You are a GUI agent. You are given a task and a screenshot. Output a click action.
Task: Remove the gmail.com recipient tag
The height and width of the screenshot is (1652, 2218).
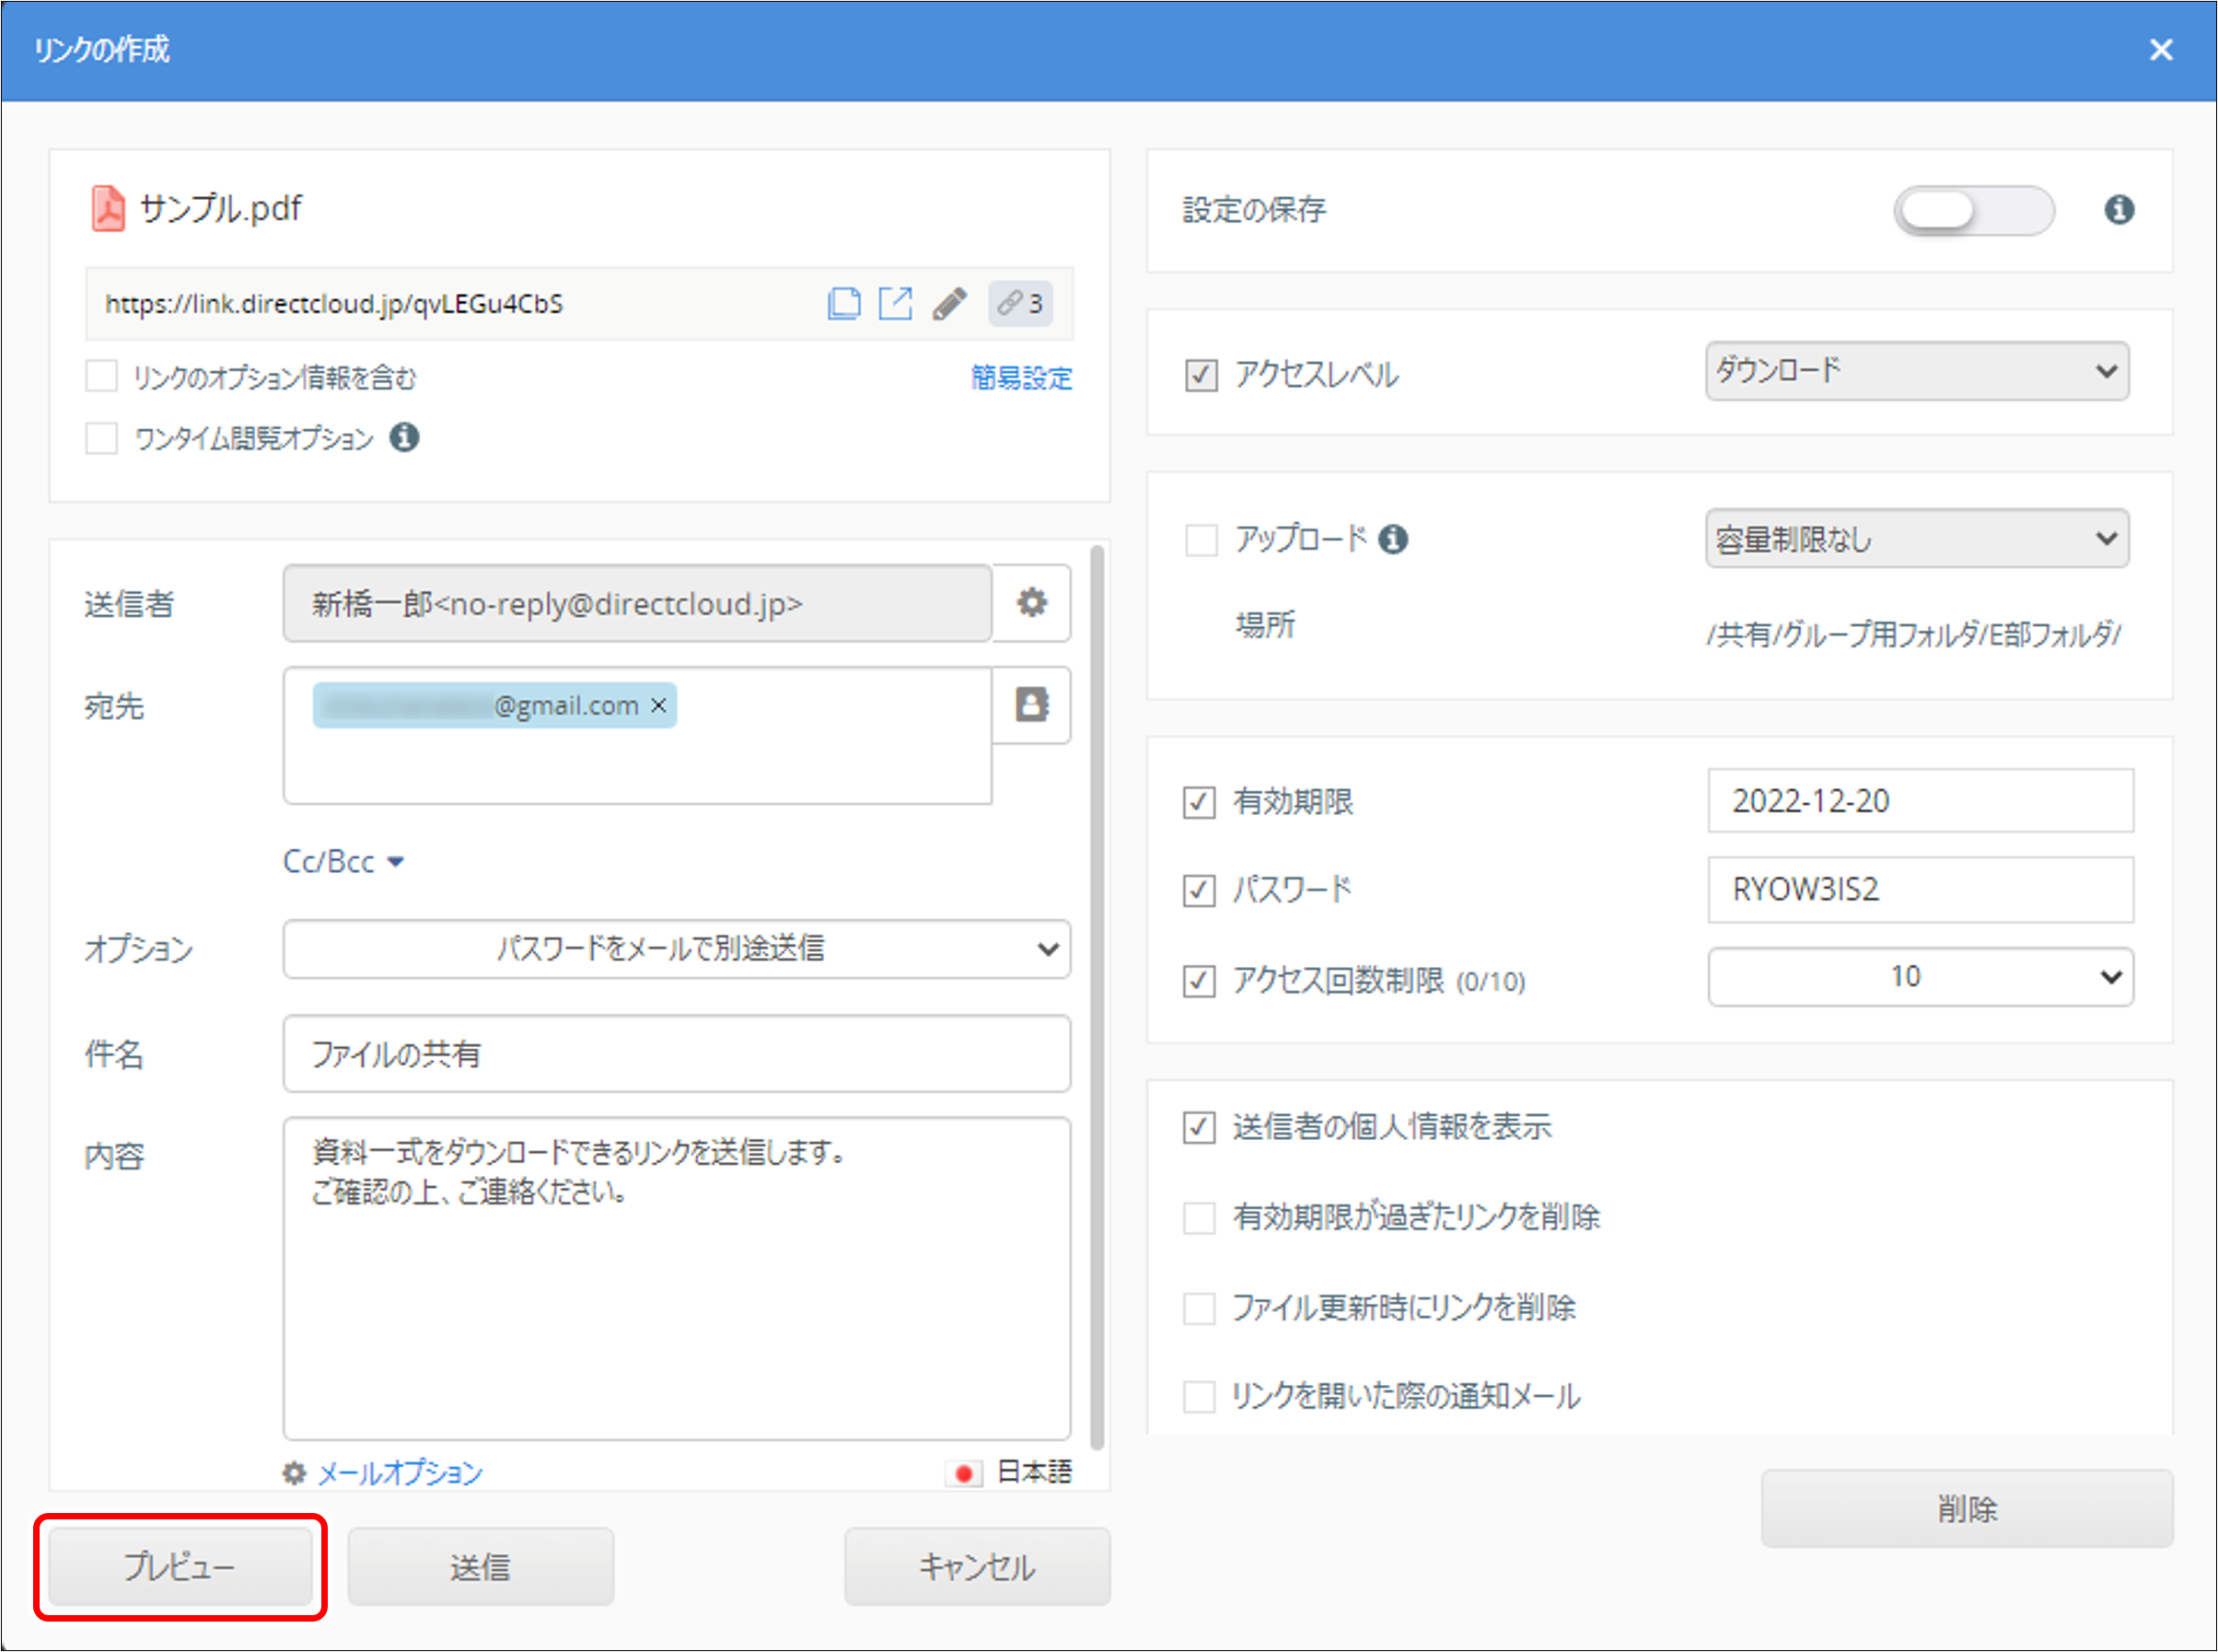(659, 705)
